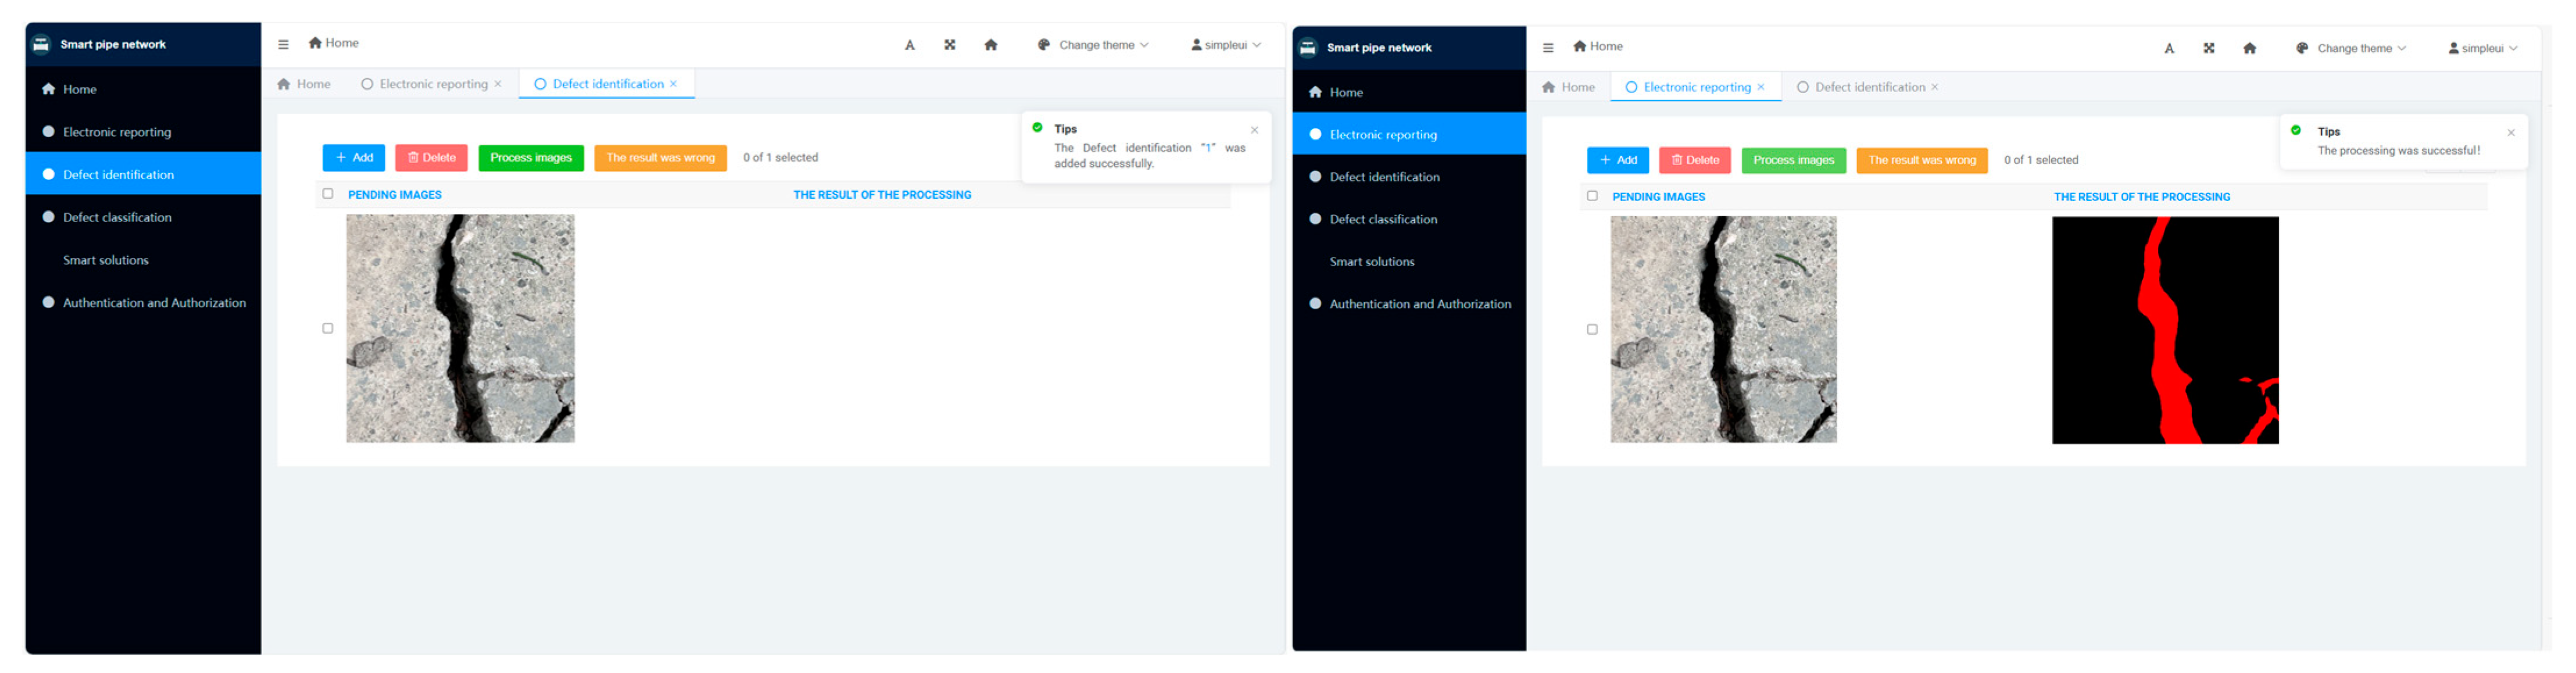Screen dimensions: 2576x673
Task: Click the hamburger menu icon in left window
Action: pos(283,44)
